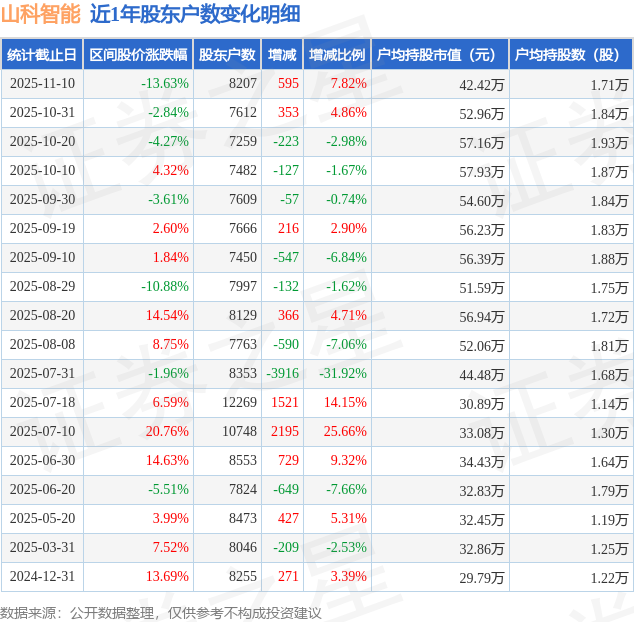Click the 增减比例 column header

(x=337, y=55)
